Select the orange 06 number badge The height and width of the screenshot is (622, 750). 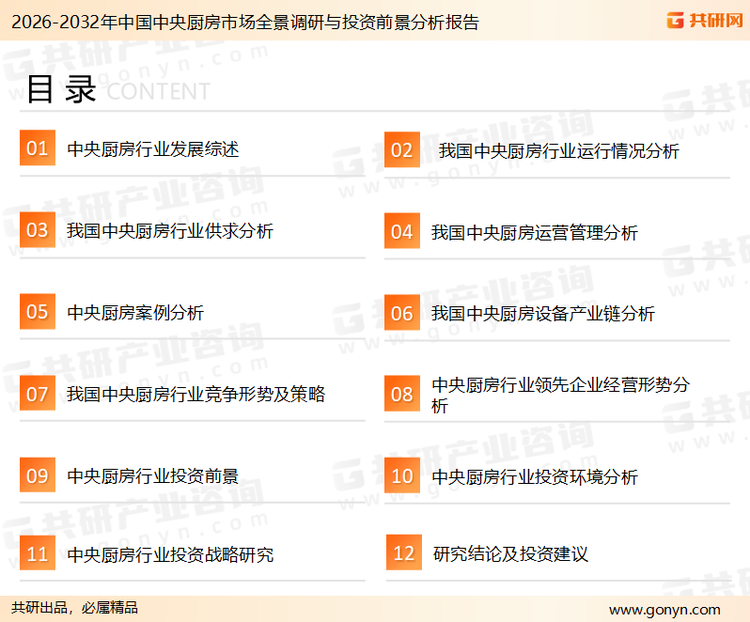[x=402, y=313]
